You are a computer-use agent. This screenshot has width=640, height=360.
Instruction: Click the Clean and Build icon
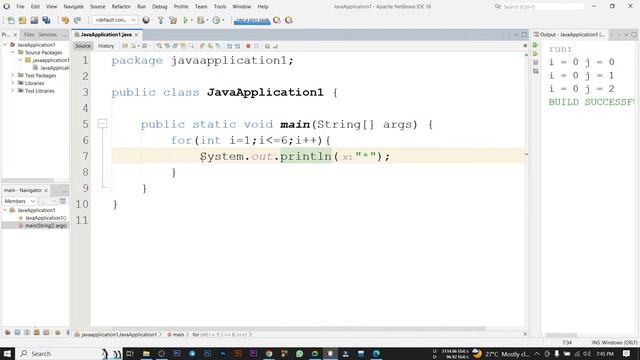tap(173, 20)
